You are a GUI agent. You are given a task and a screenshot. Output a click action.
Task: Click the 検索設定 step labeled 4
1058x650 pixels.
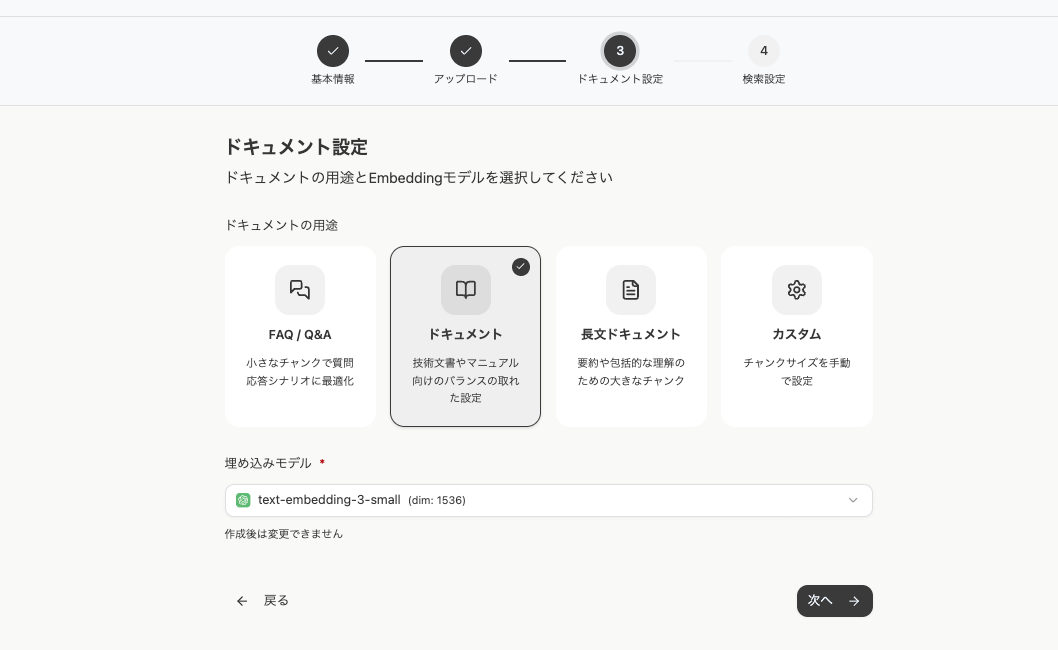[x=764, y=50]
